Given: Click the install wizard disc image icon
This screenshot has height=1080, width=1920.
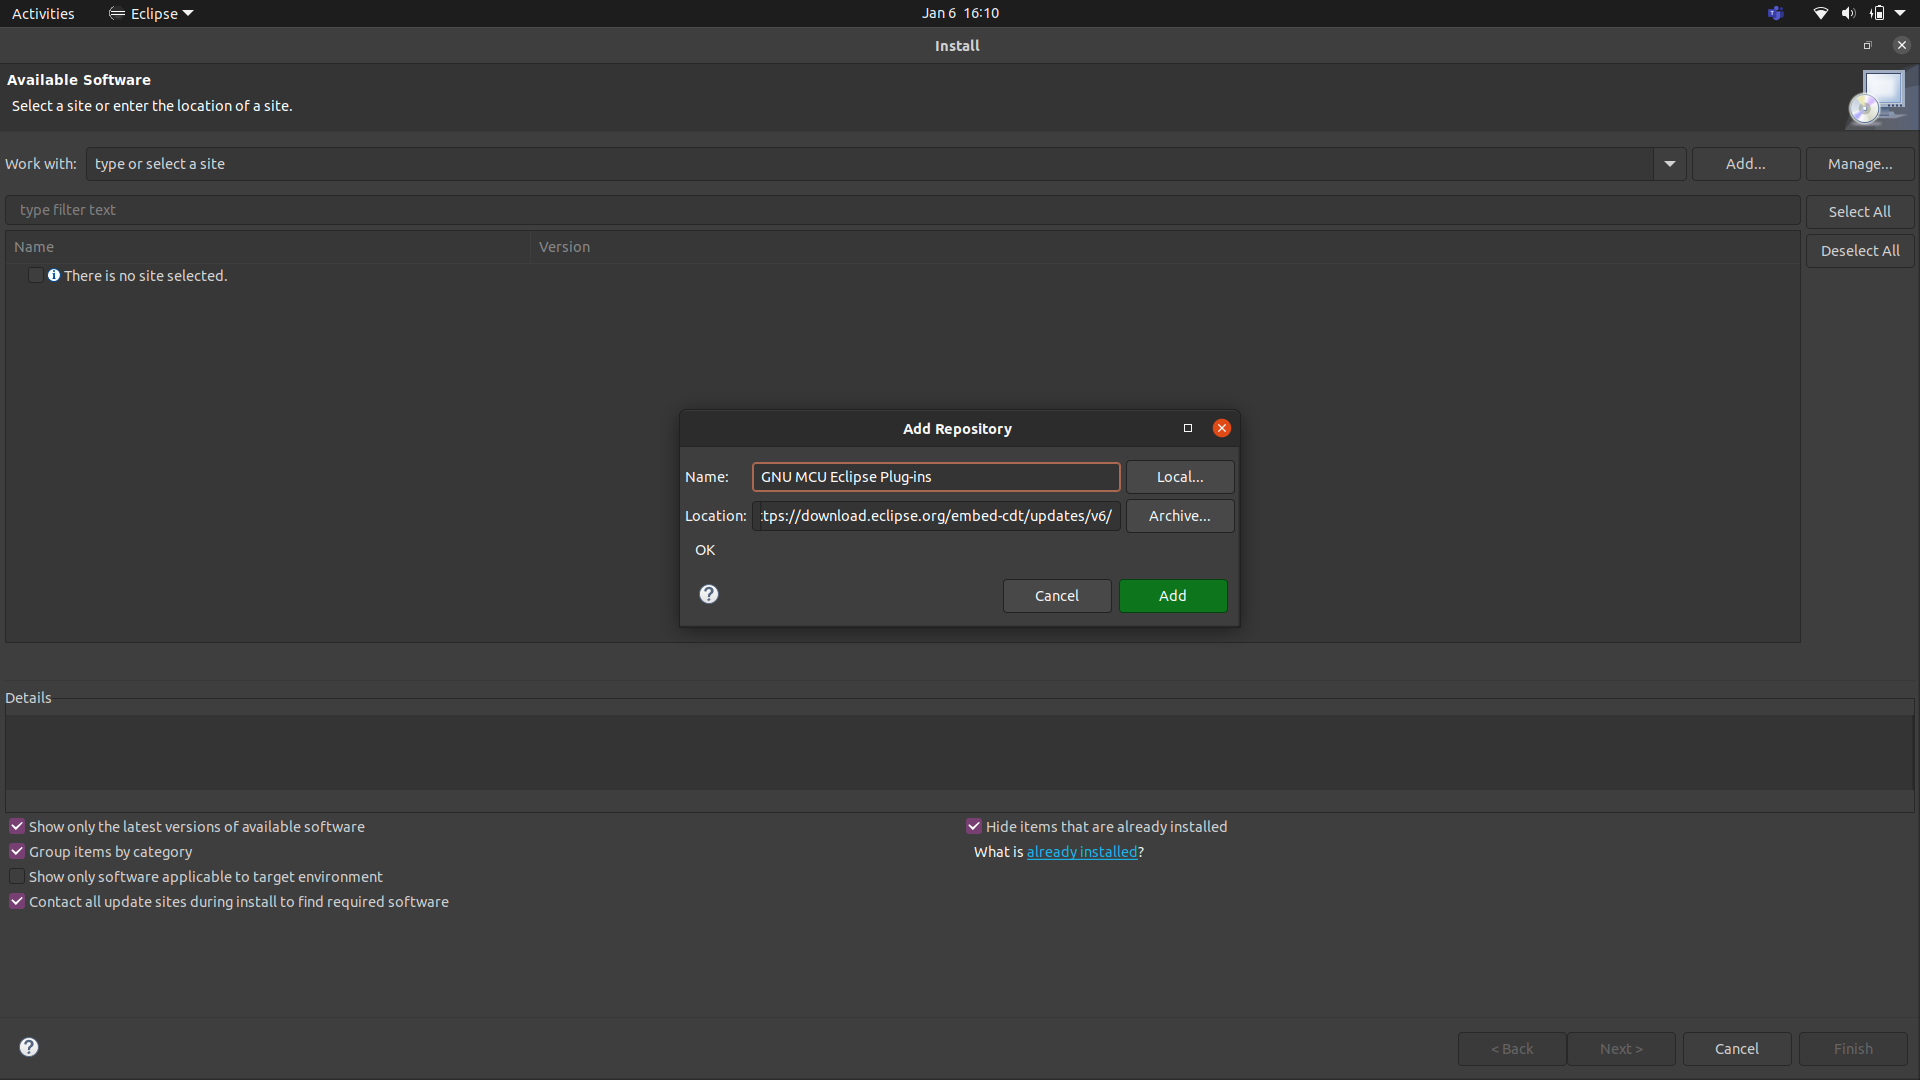Looking at the screenshot, I should point(1880,99).
